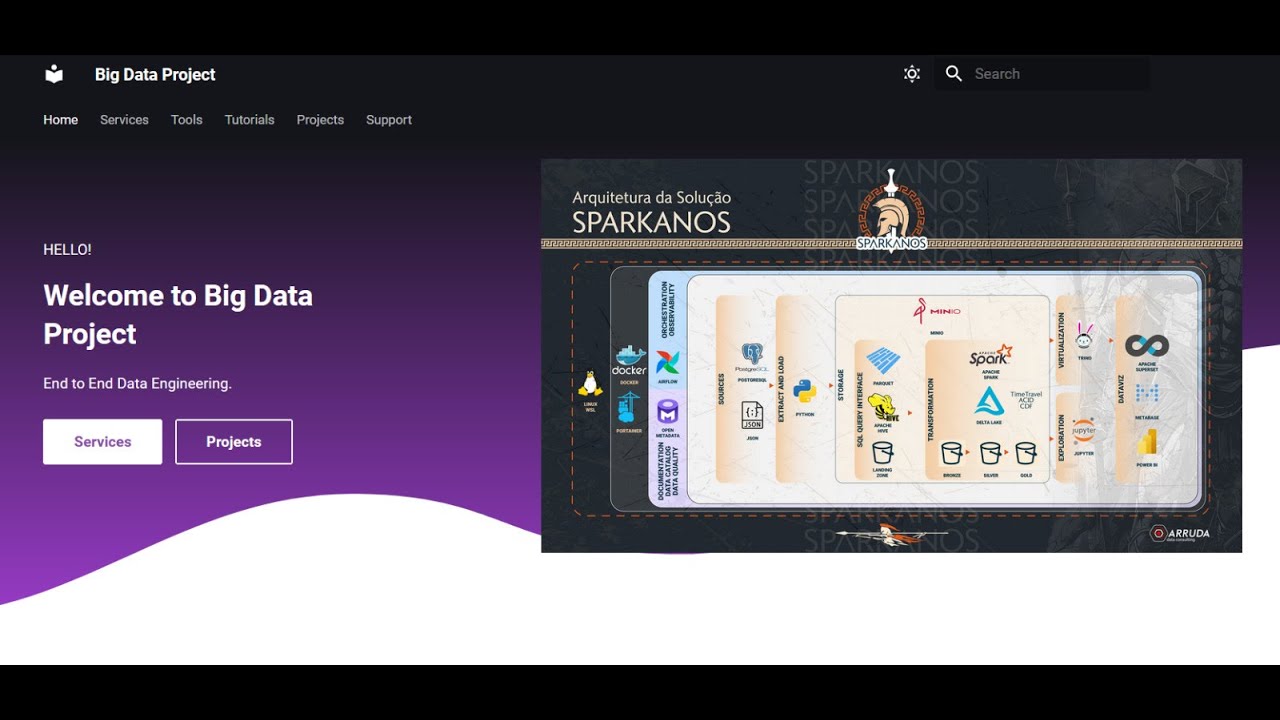Click the Sparkanos spartan helmet logo
Viewport: 1280px width, 720px height.
coord(891,211)
